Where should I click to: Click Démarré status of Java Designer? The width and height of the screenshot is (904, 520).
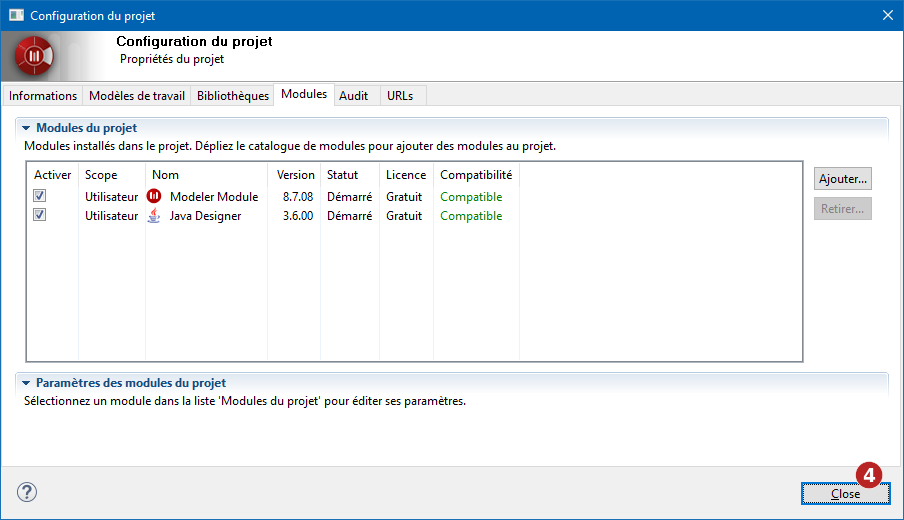tap(349, 216)
